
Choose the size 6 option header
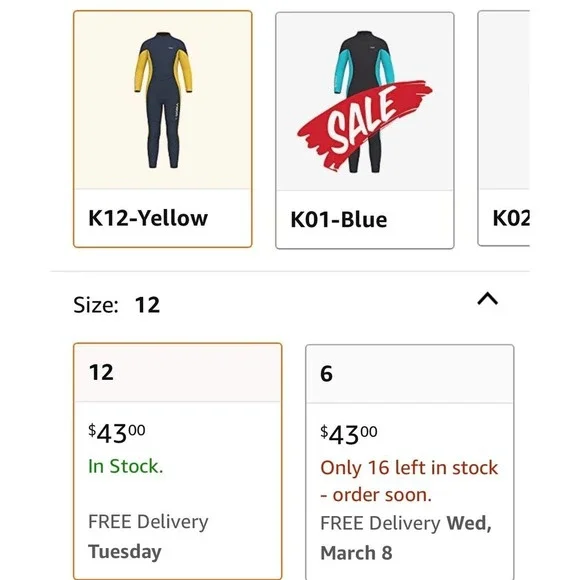point(409,374)
